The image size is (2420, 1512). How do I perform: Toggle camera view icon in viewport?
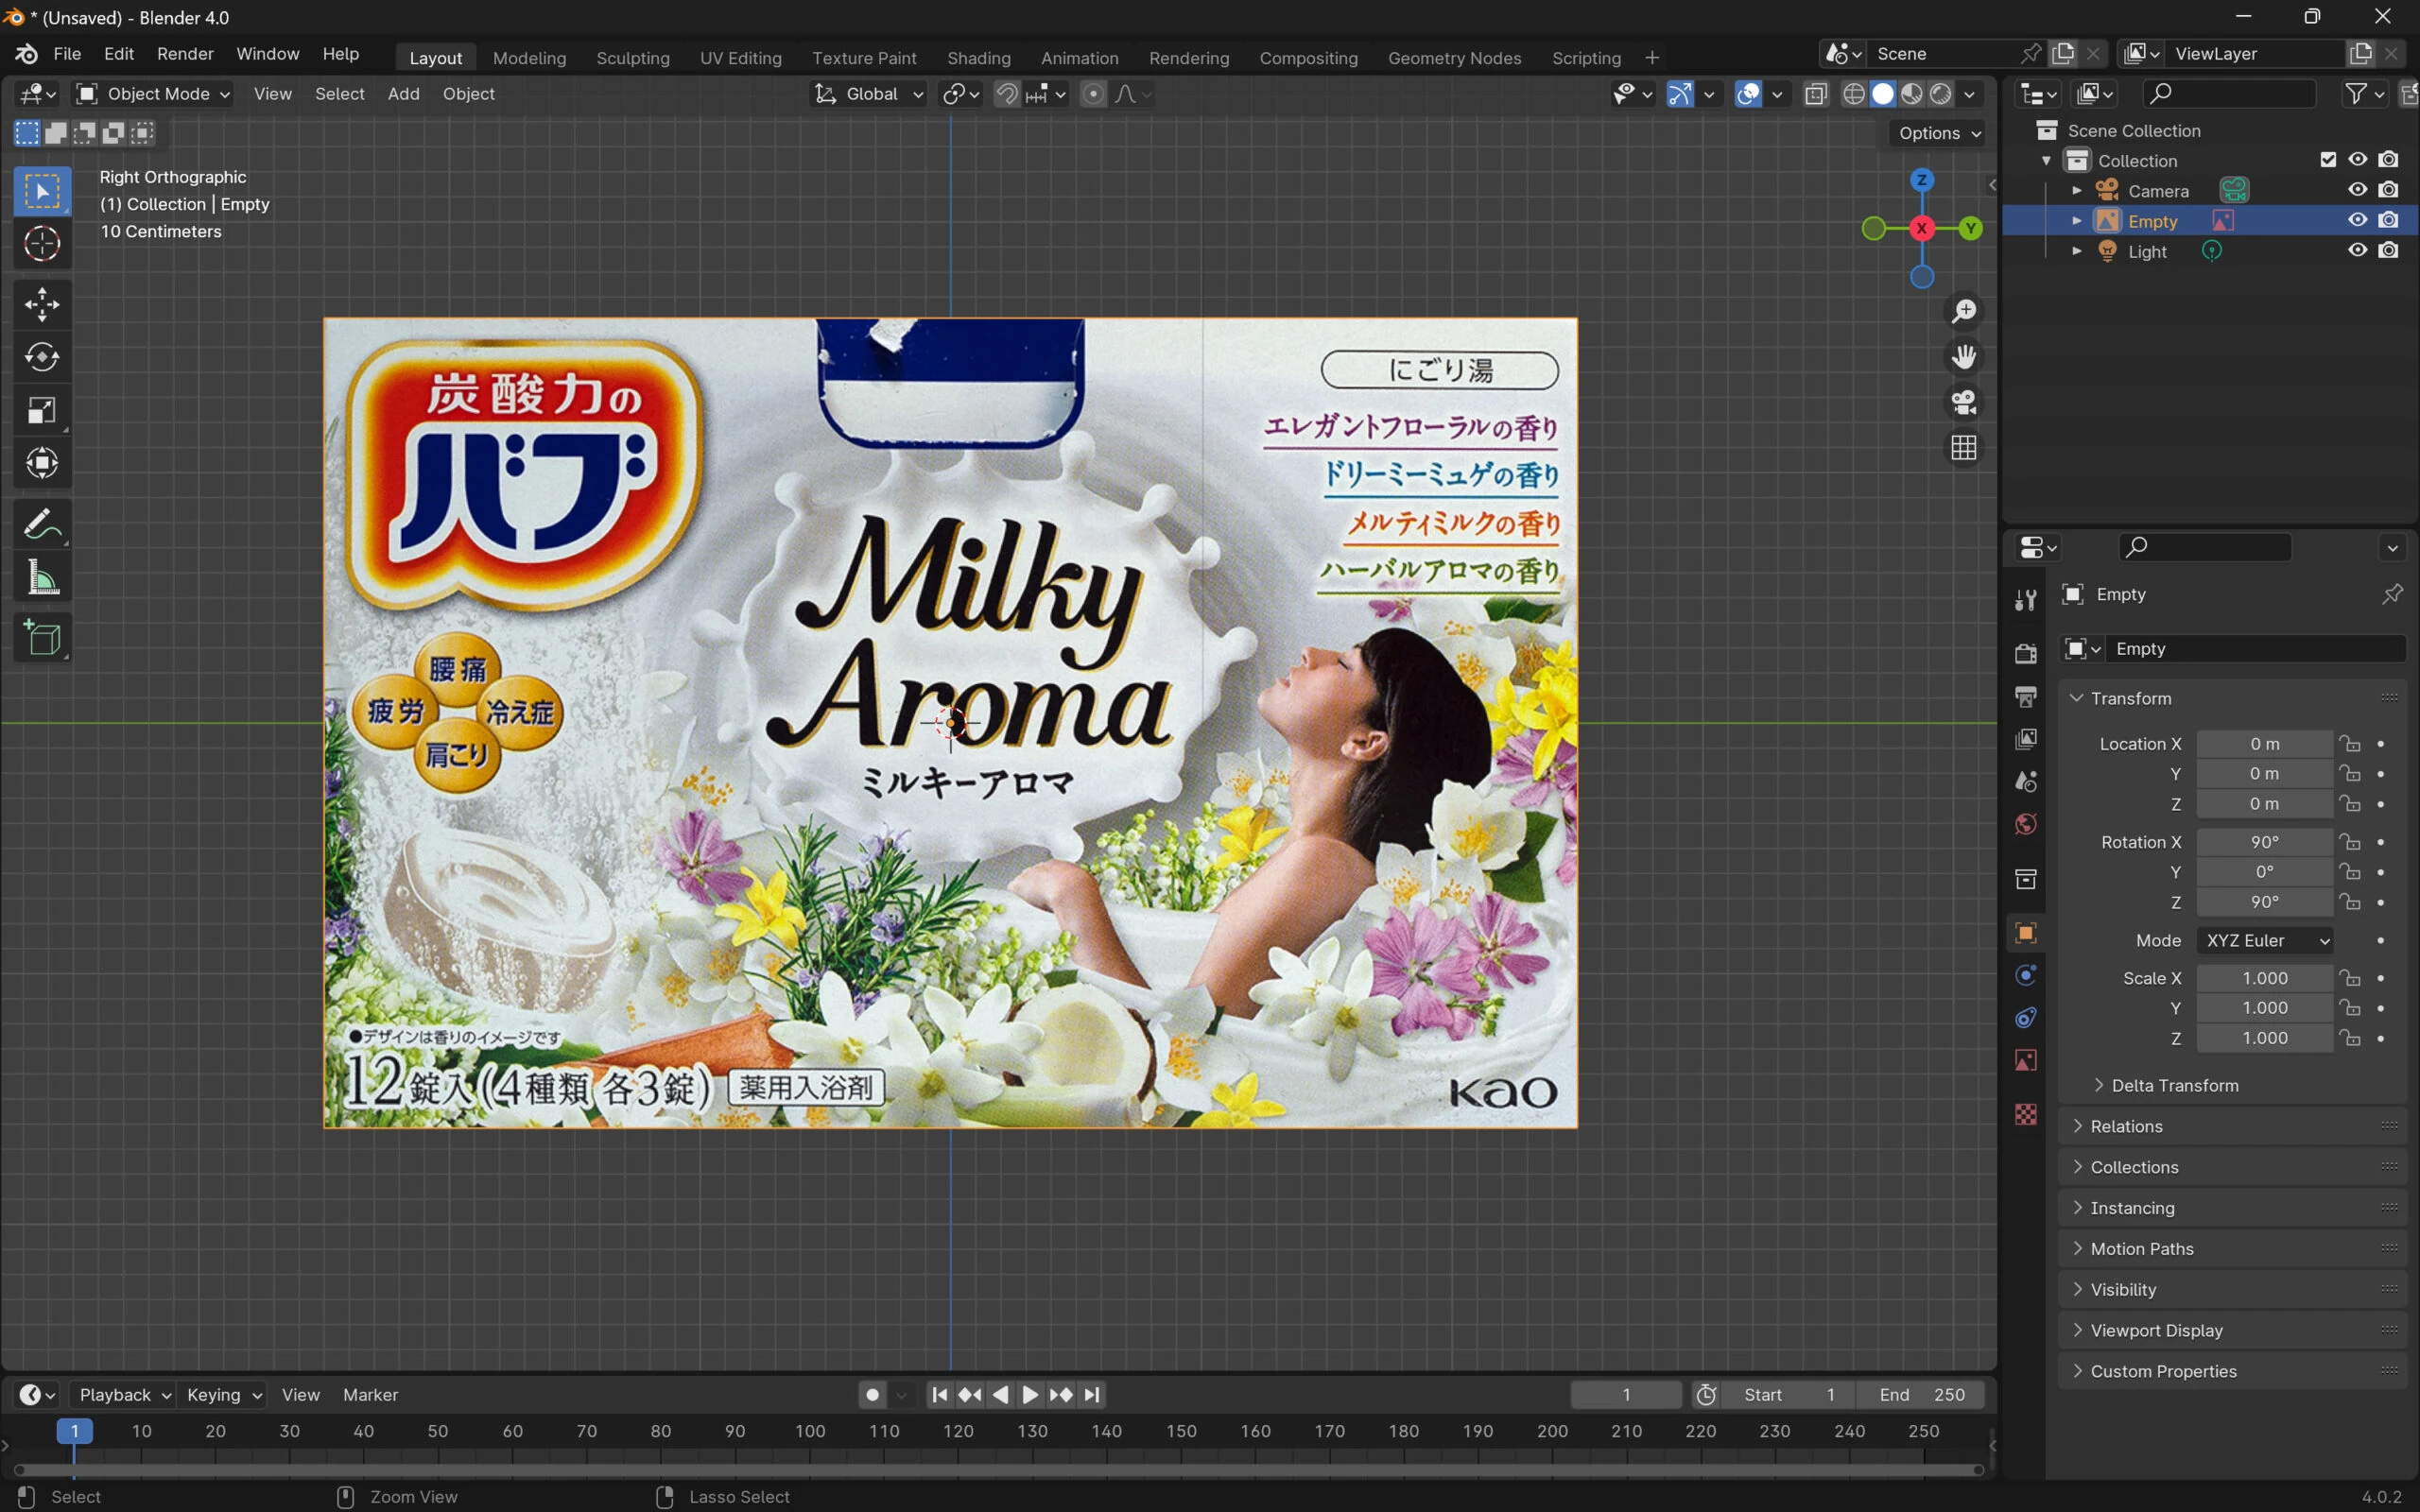pos(1964,402)
